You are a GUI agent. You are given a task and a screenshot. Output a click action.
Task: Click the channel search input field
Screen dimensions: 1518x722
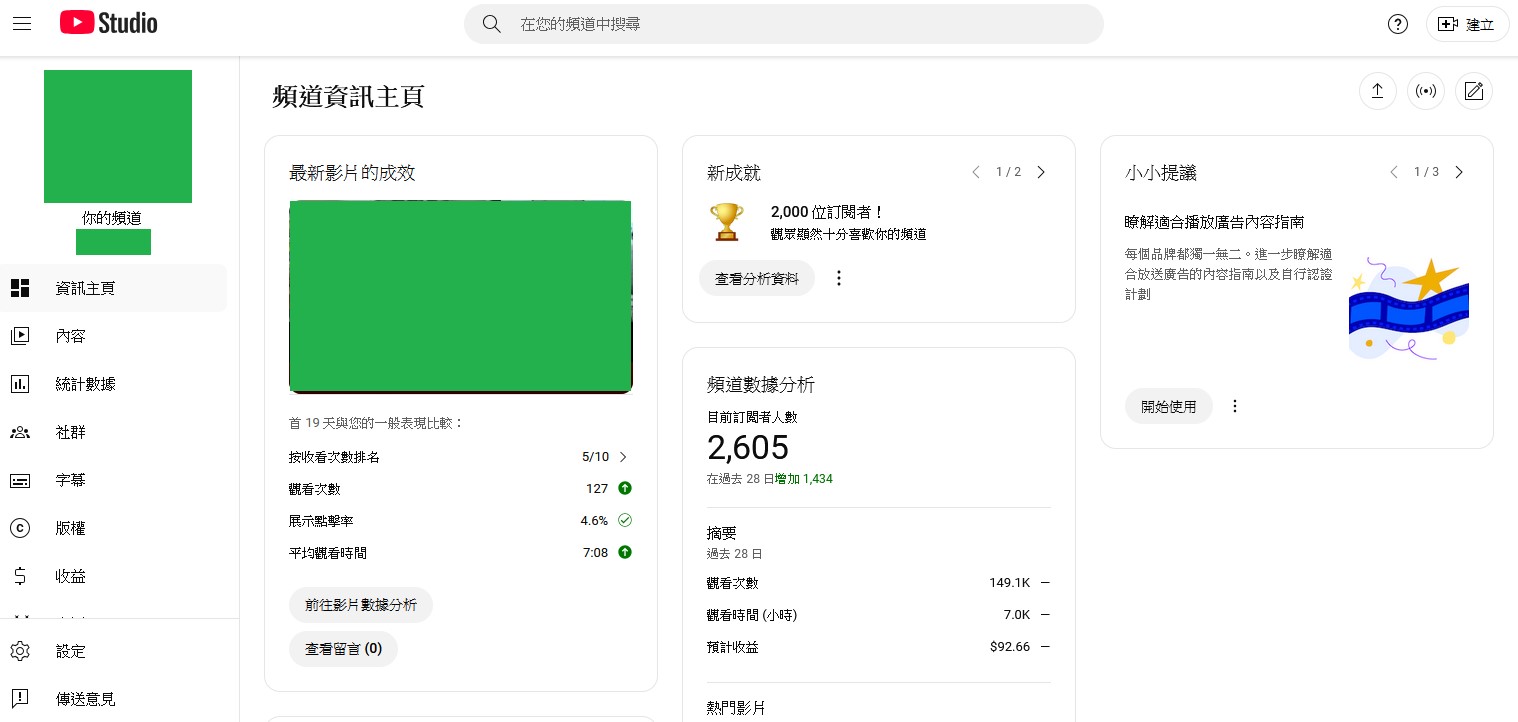pyautogui.click(x=800, y=24)
